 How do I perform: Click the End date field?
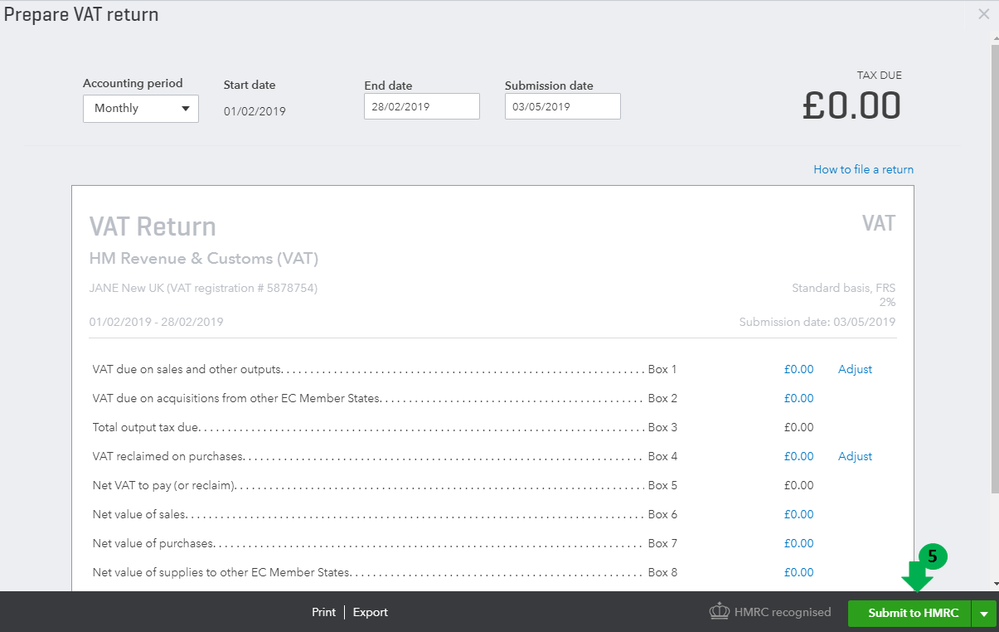(422, 106)
